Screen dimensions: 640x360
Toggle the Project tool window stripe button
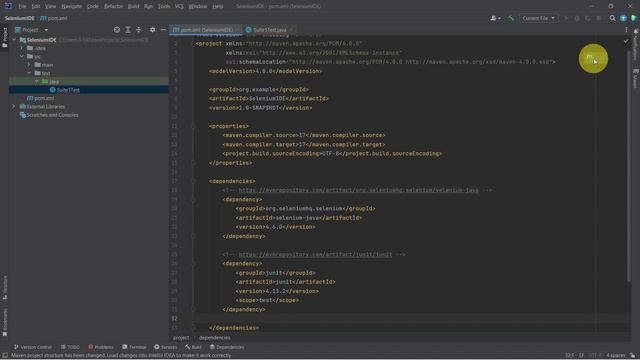coord(4,38)
